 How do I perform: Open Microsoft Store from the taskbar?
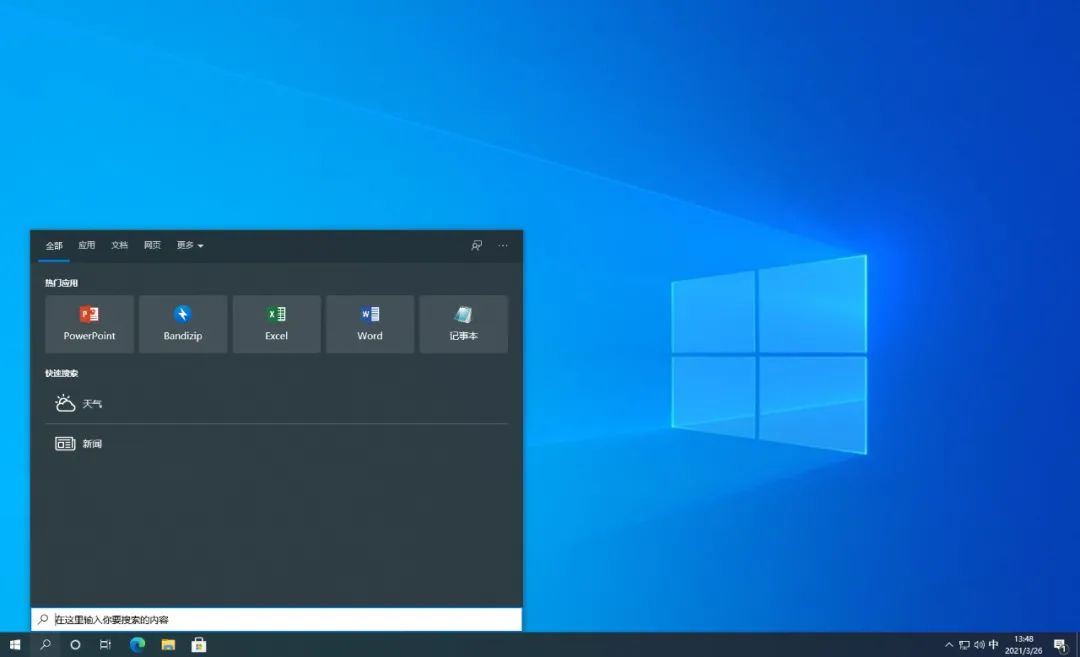[199, 645]
